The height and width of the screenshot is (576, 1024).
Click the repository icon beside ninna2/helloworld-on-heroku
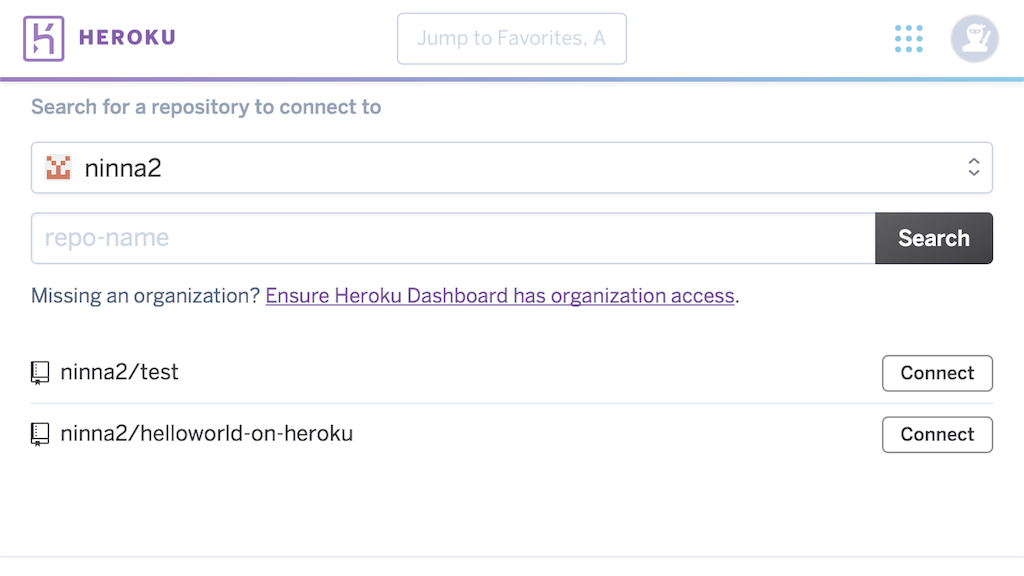click(x=40, y=435)
